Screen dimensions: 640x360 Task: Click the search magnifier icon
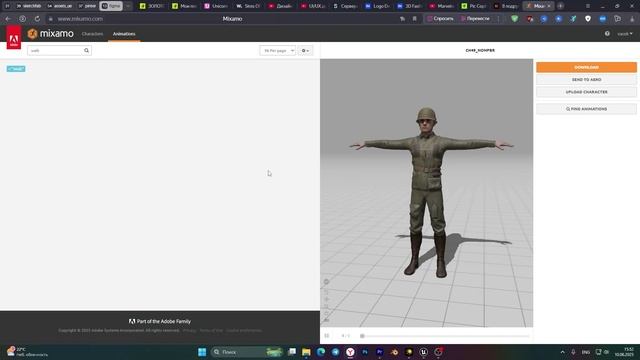(87, 51)
